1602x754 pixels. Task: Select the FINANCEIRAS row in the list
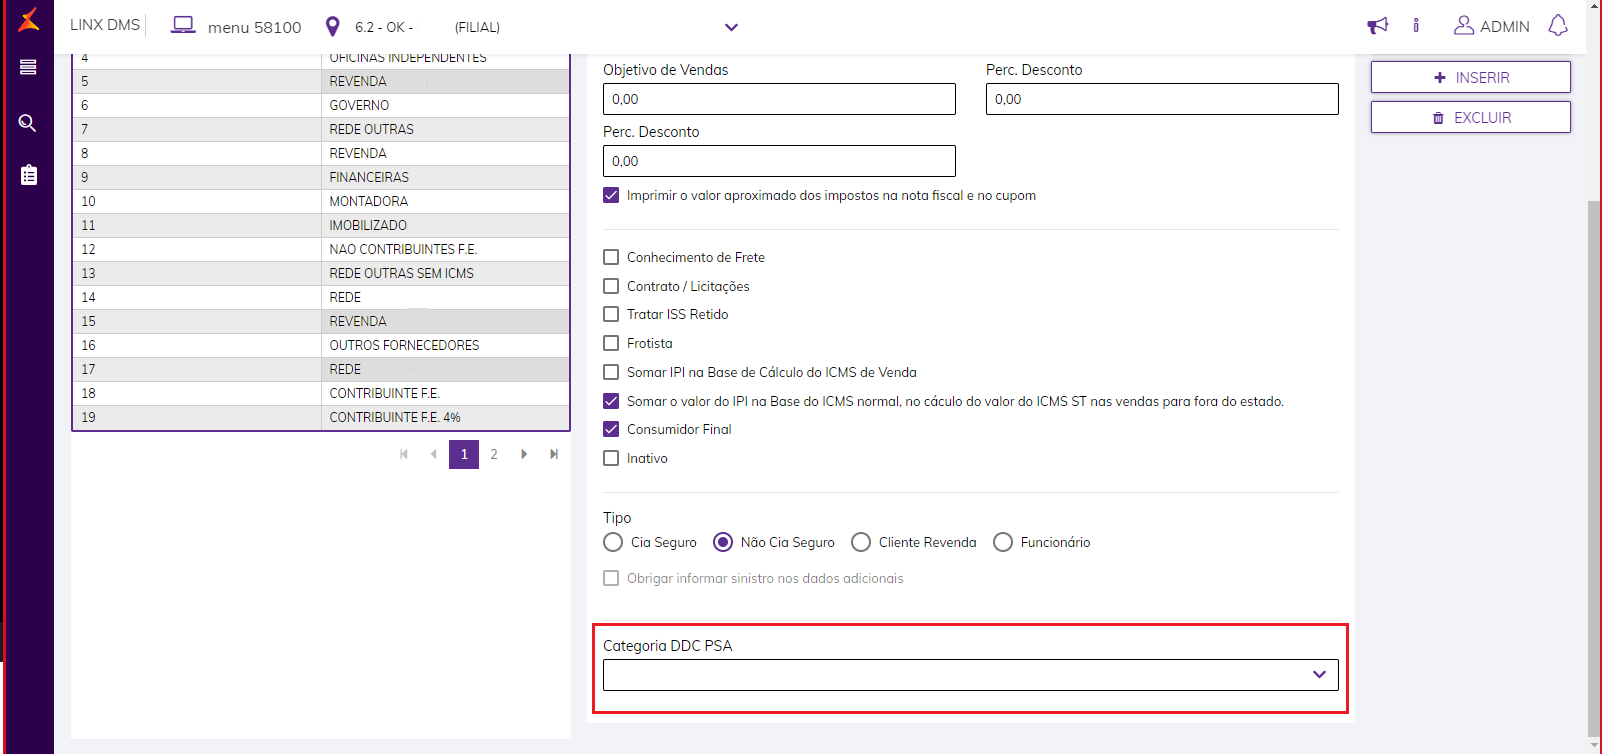pyautogui.click(x=369, y=177)
